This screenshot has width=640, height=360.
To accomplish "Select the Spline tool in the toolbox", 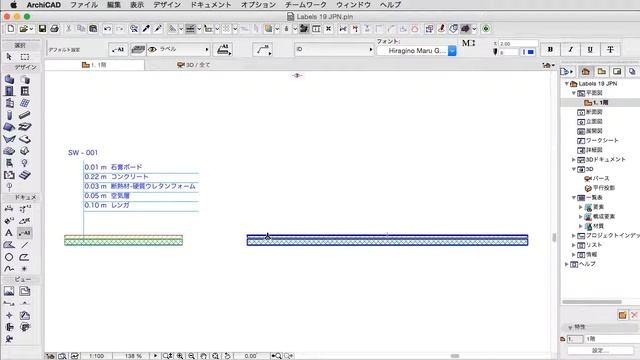I will pos(9,269).
